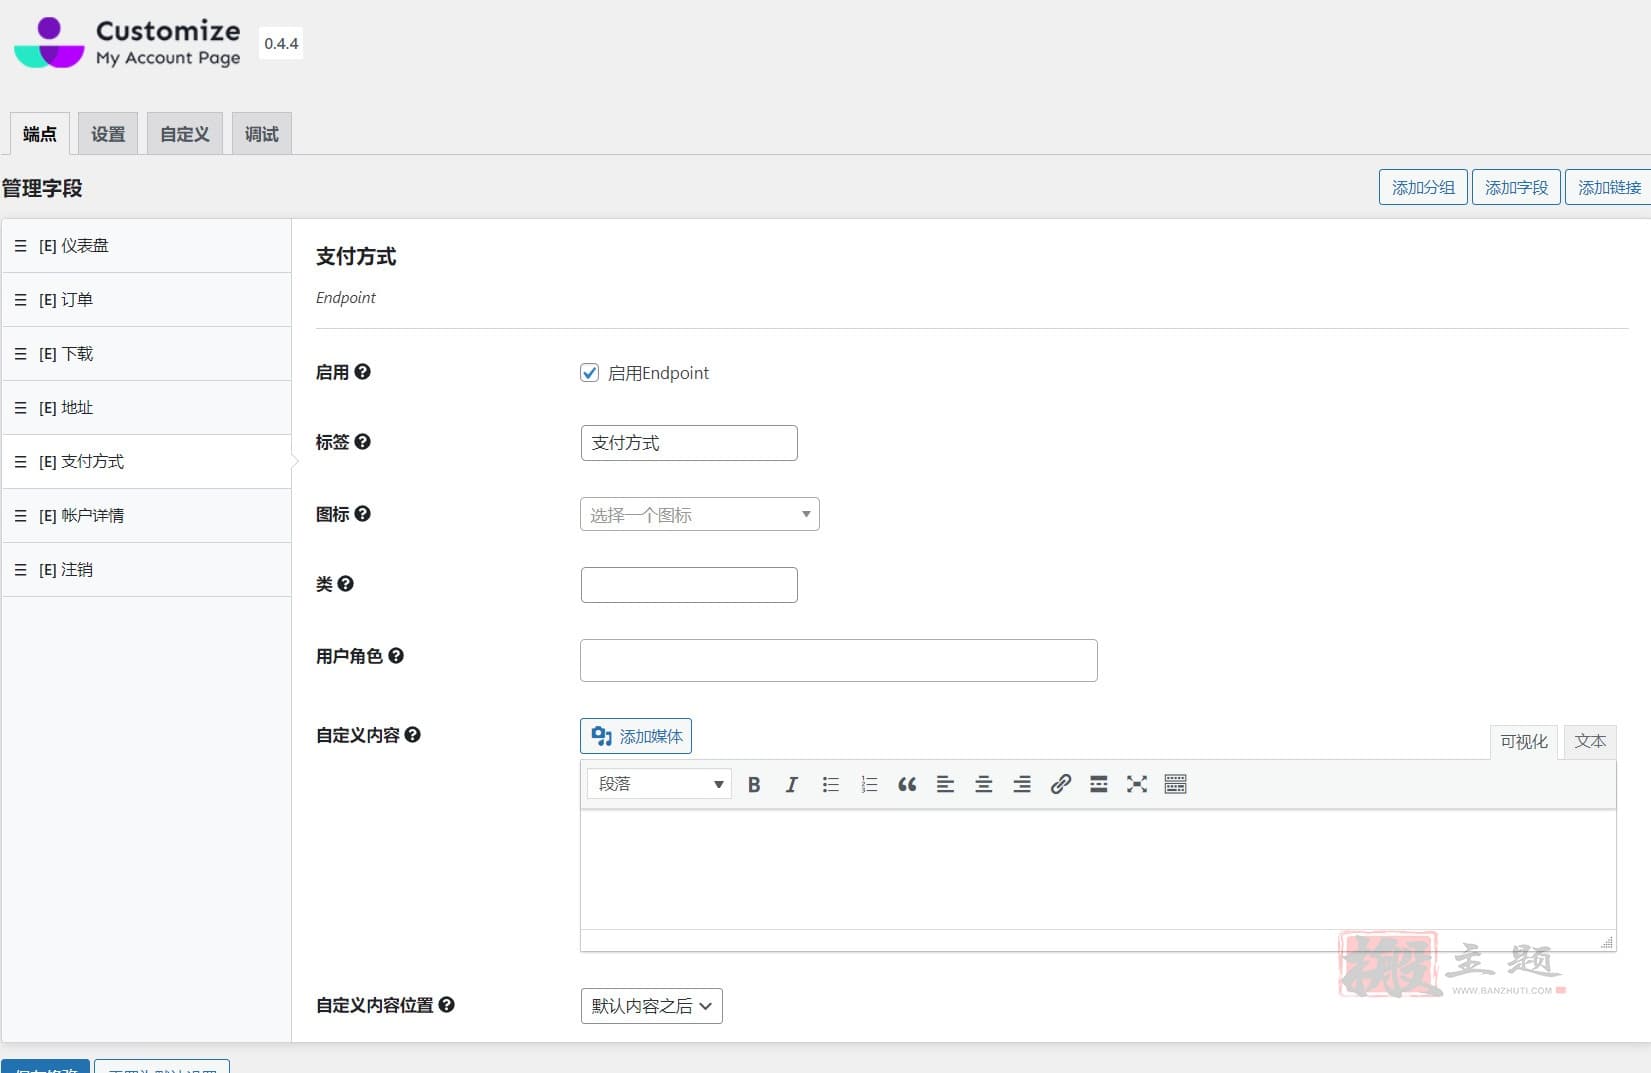Toggle the toolbar kitchen sink
1651x1073 pixels.
[1176, 785]
